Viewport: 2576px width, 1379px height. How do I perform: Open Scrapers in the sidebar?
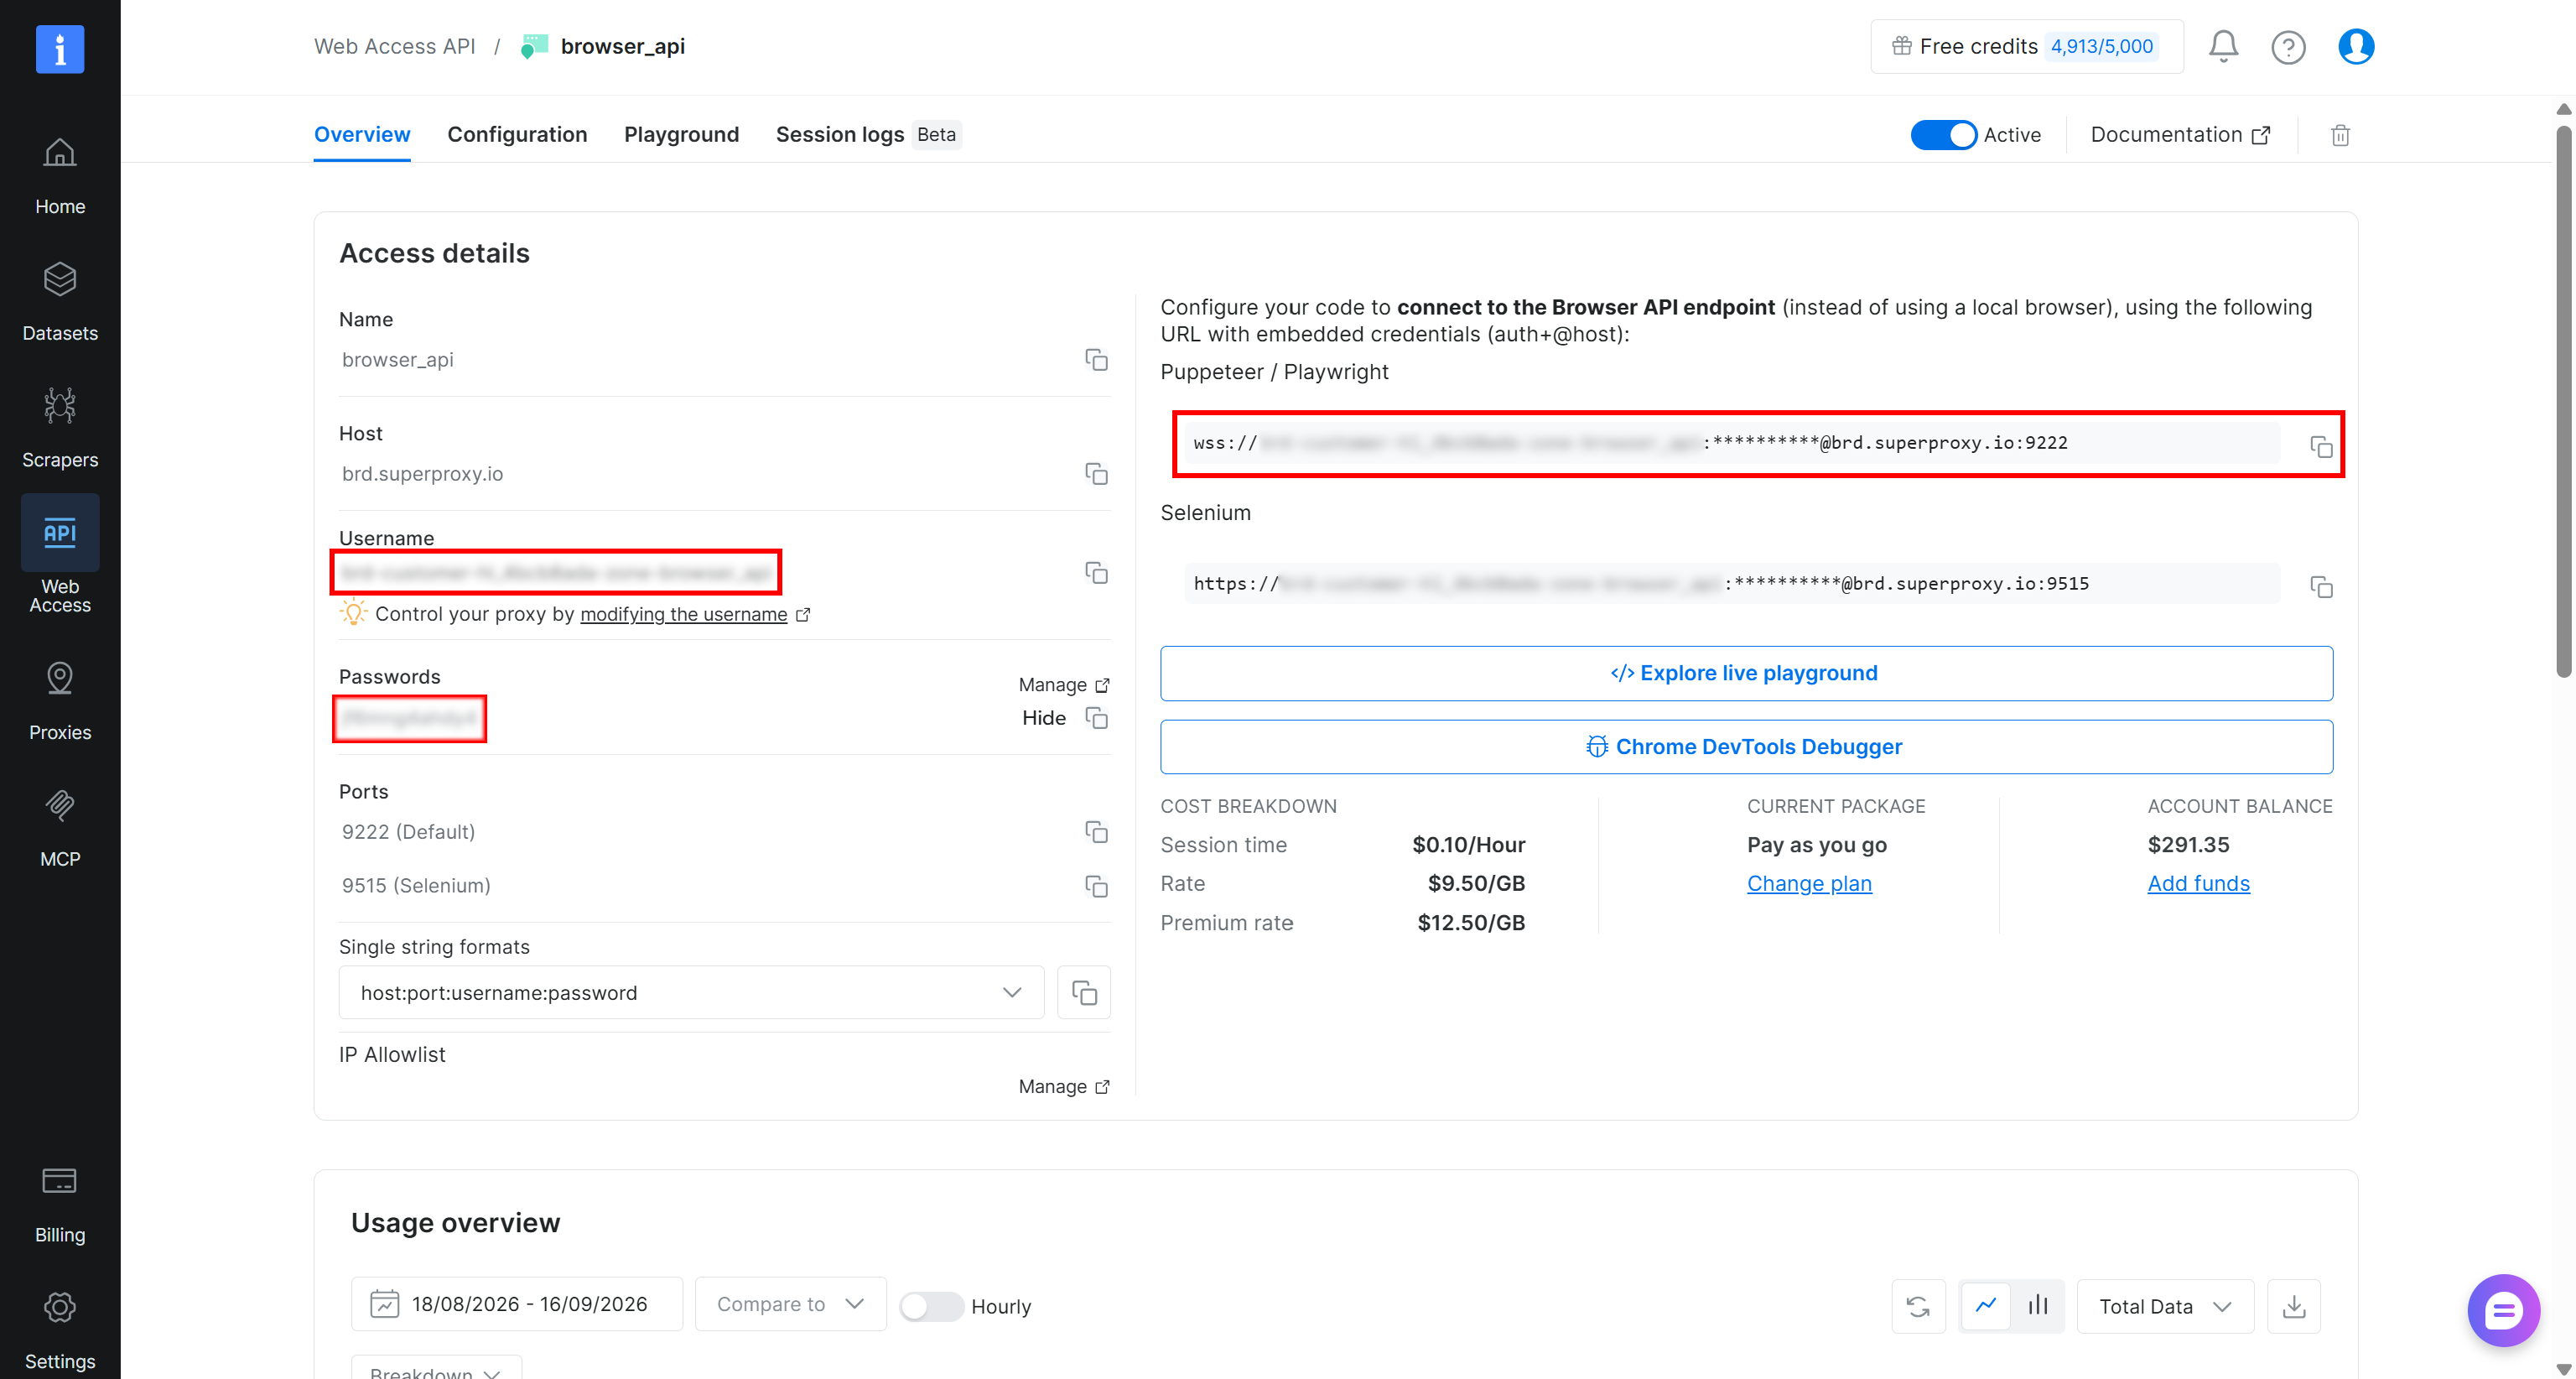(60, 429)
